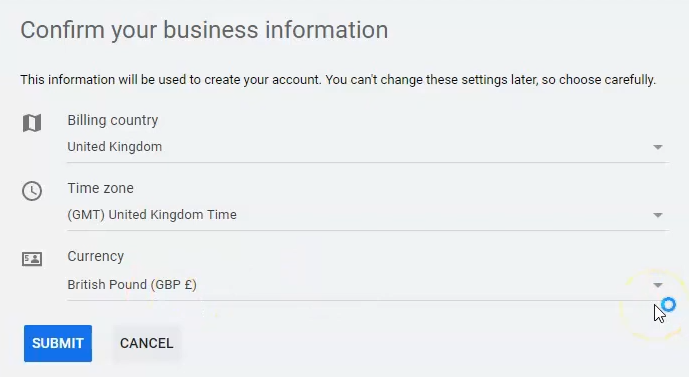Cancel the business information form
The width and height of the screenshot is (689, 377).
tap(146, 343)
